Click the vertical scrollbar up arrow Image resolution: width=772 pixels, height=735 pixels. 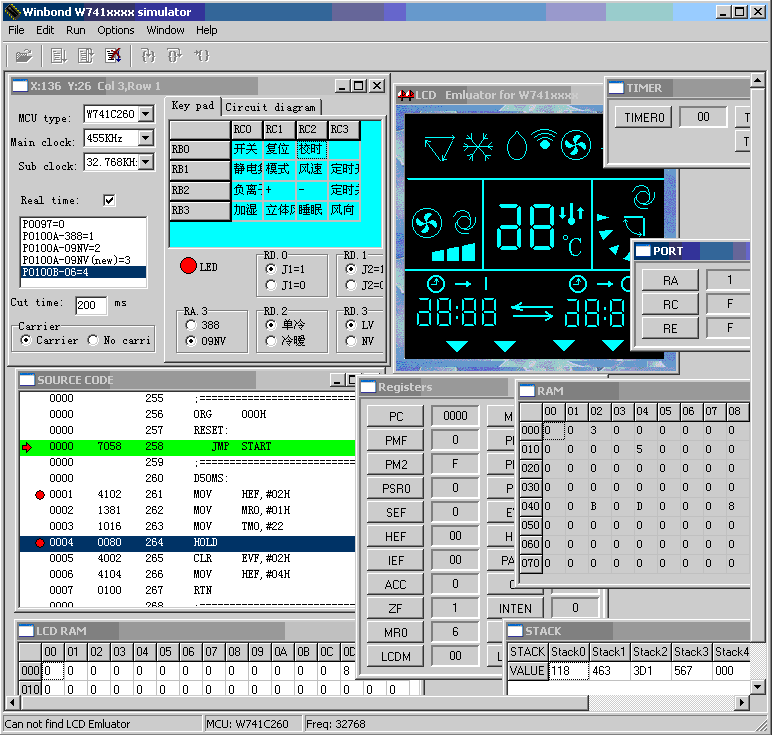pos(758,79)
